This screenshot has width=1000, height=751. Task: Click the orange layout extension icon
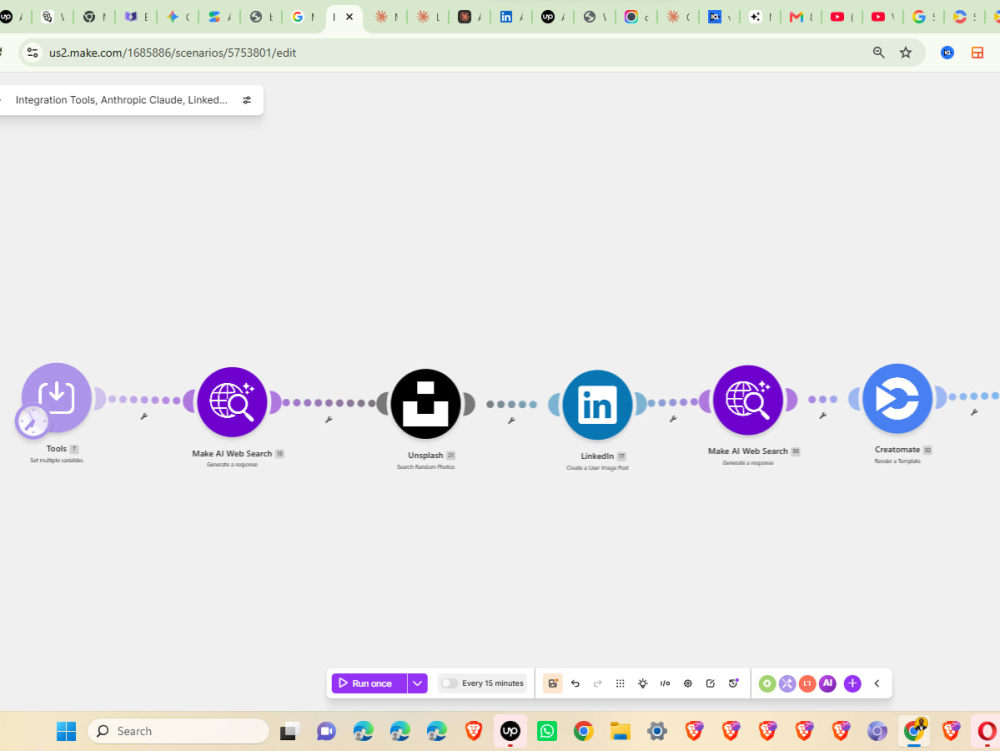click(x=977, y=53)
